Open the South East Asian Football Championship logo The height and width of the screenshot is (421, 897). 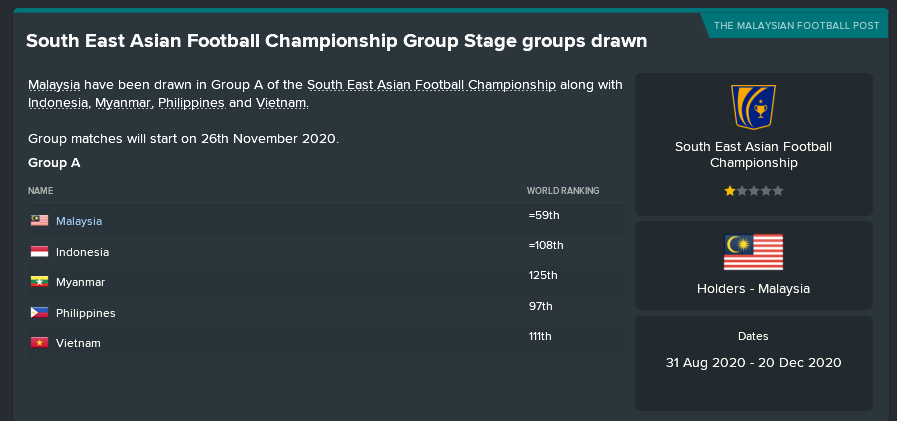[x=753, y=107]
